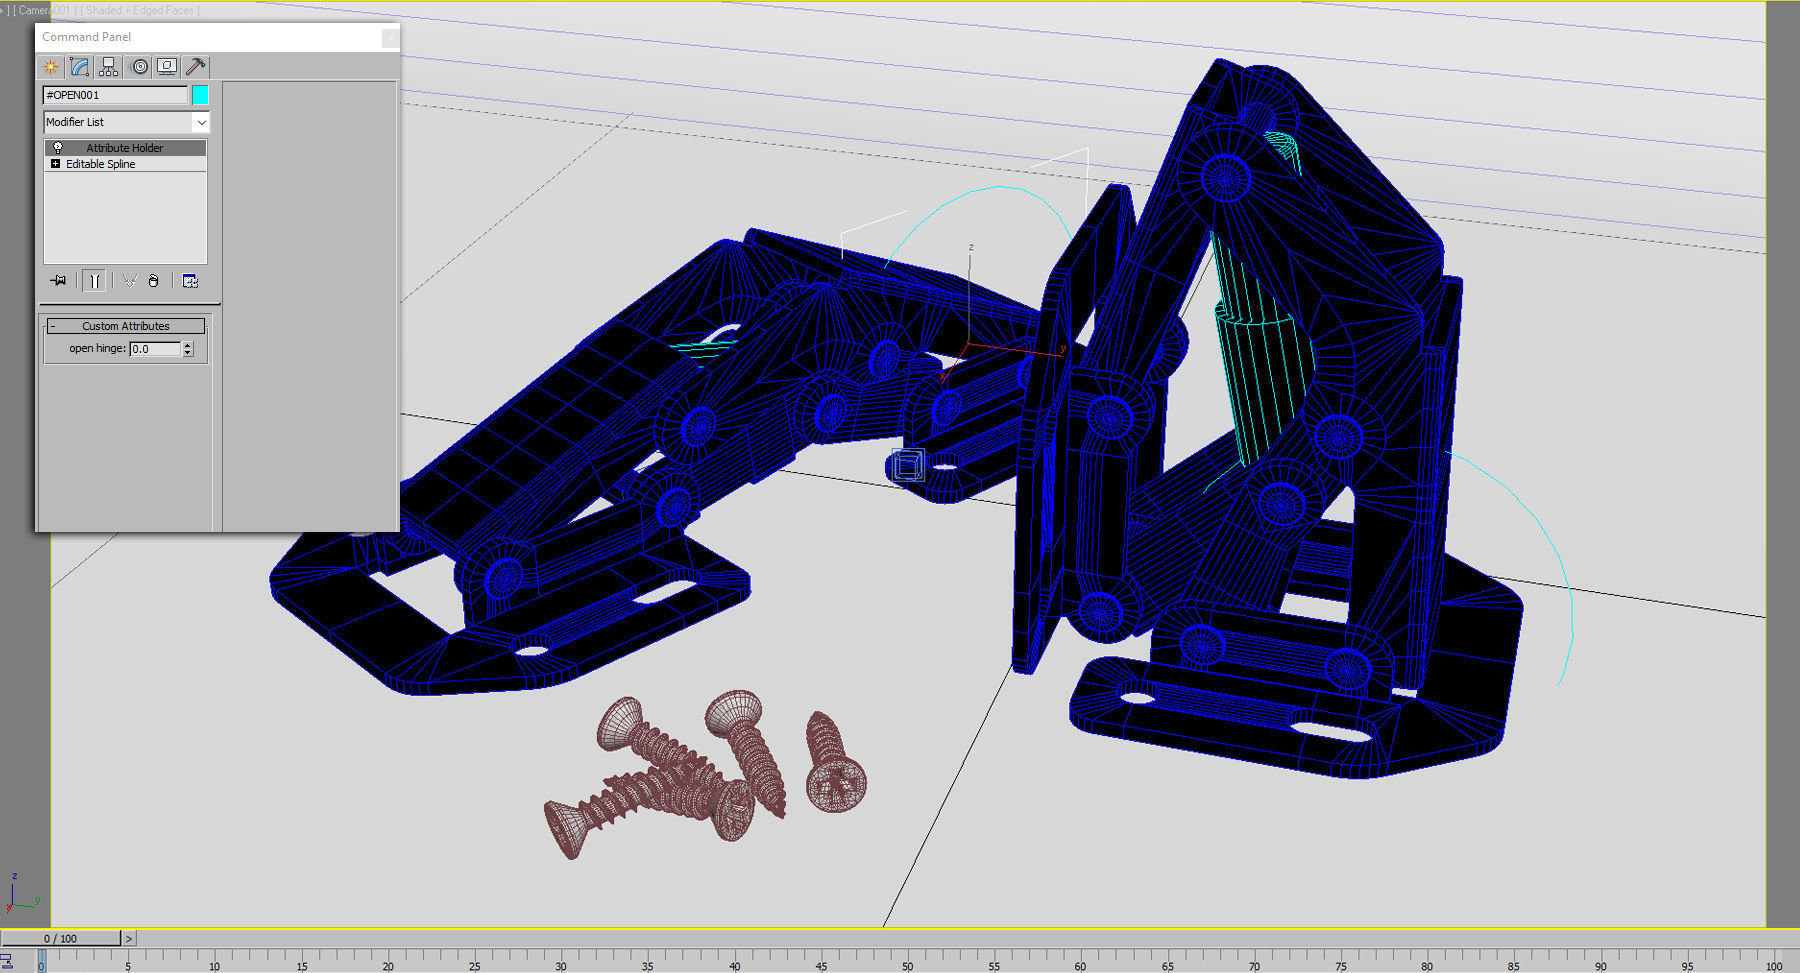Select Attribute Holder in modifier stack
This screenshot has height=973, width=1800.
[125, 148]
